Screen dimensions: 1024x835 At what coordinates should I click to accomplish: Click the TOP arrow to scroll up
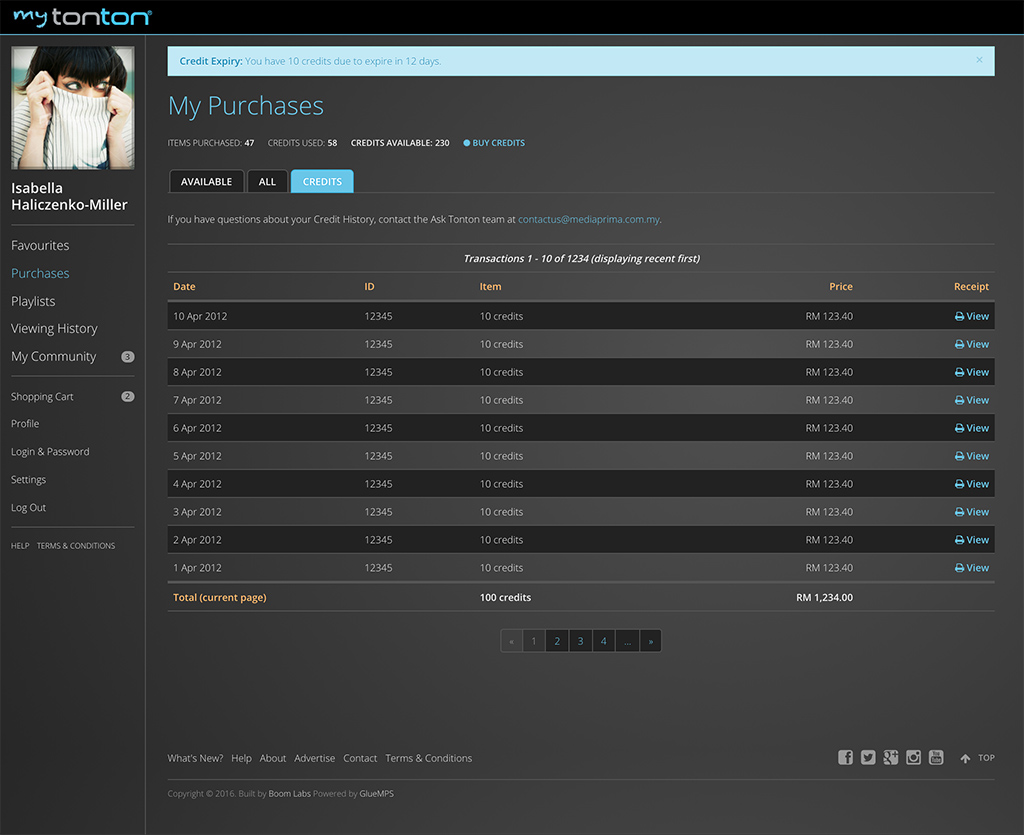[977, 758]
